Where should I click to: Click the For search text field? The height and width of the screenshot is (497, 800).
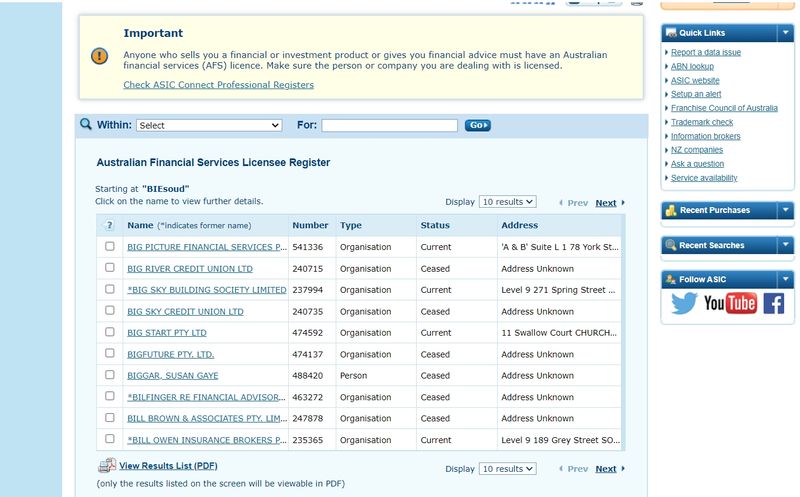[389, 125]
